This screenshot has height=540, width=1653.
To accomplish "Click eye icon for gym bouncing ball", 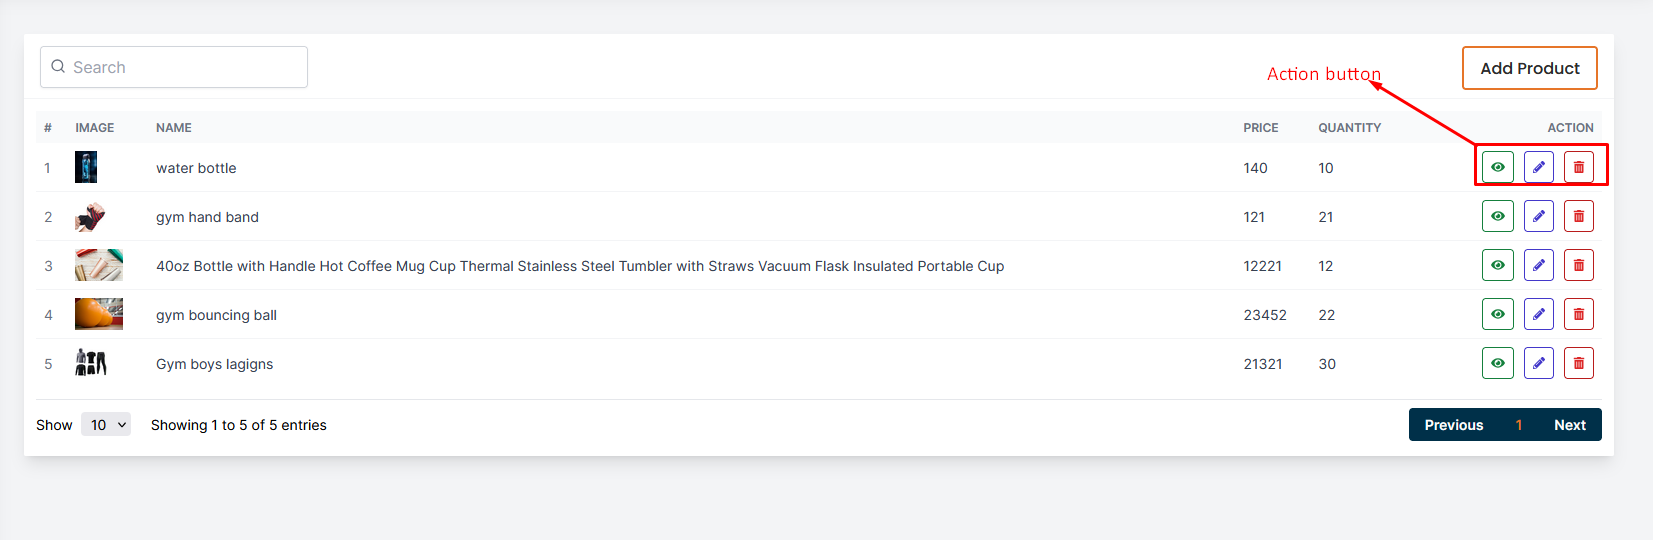I will [x=1497, y=314].
